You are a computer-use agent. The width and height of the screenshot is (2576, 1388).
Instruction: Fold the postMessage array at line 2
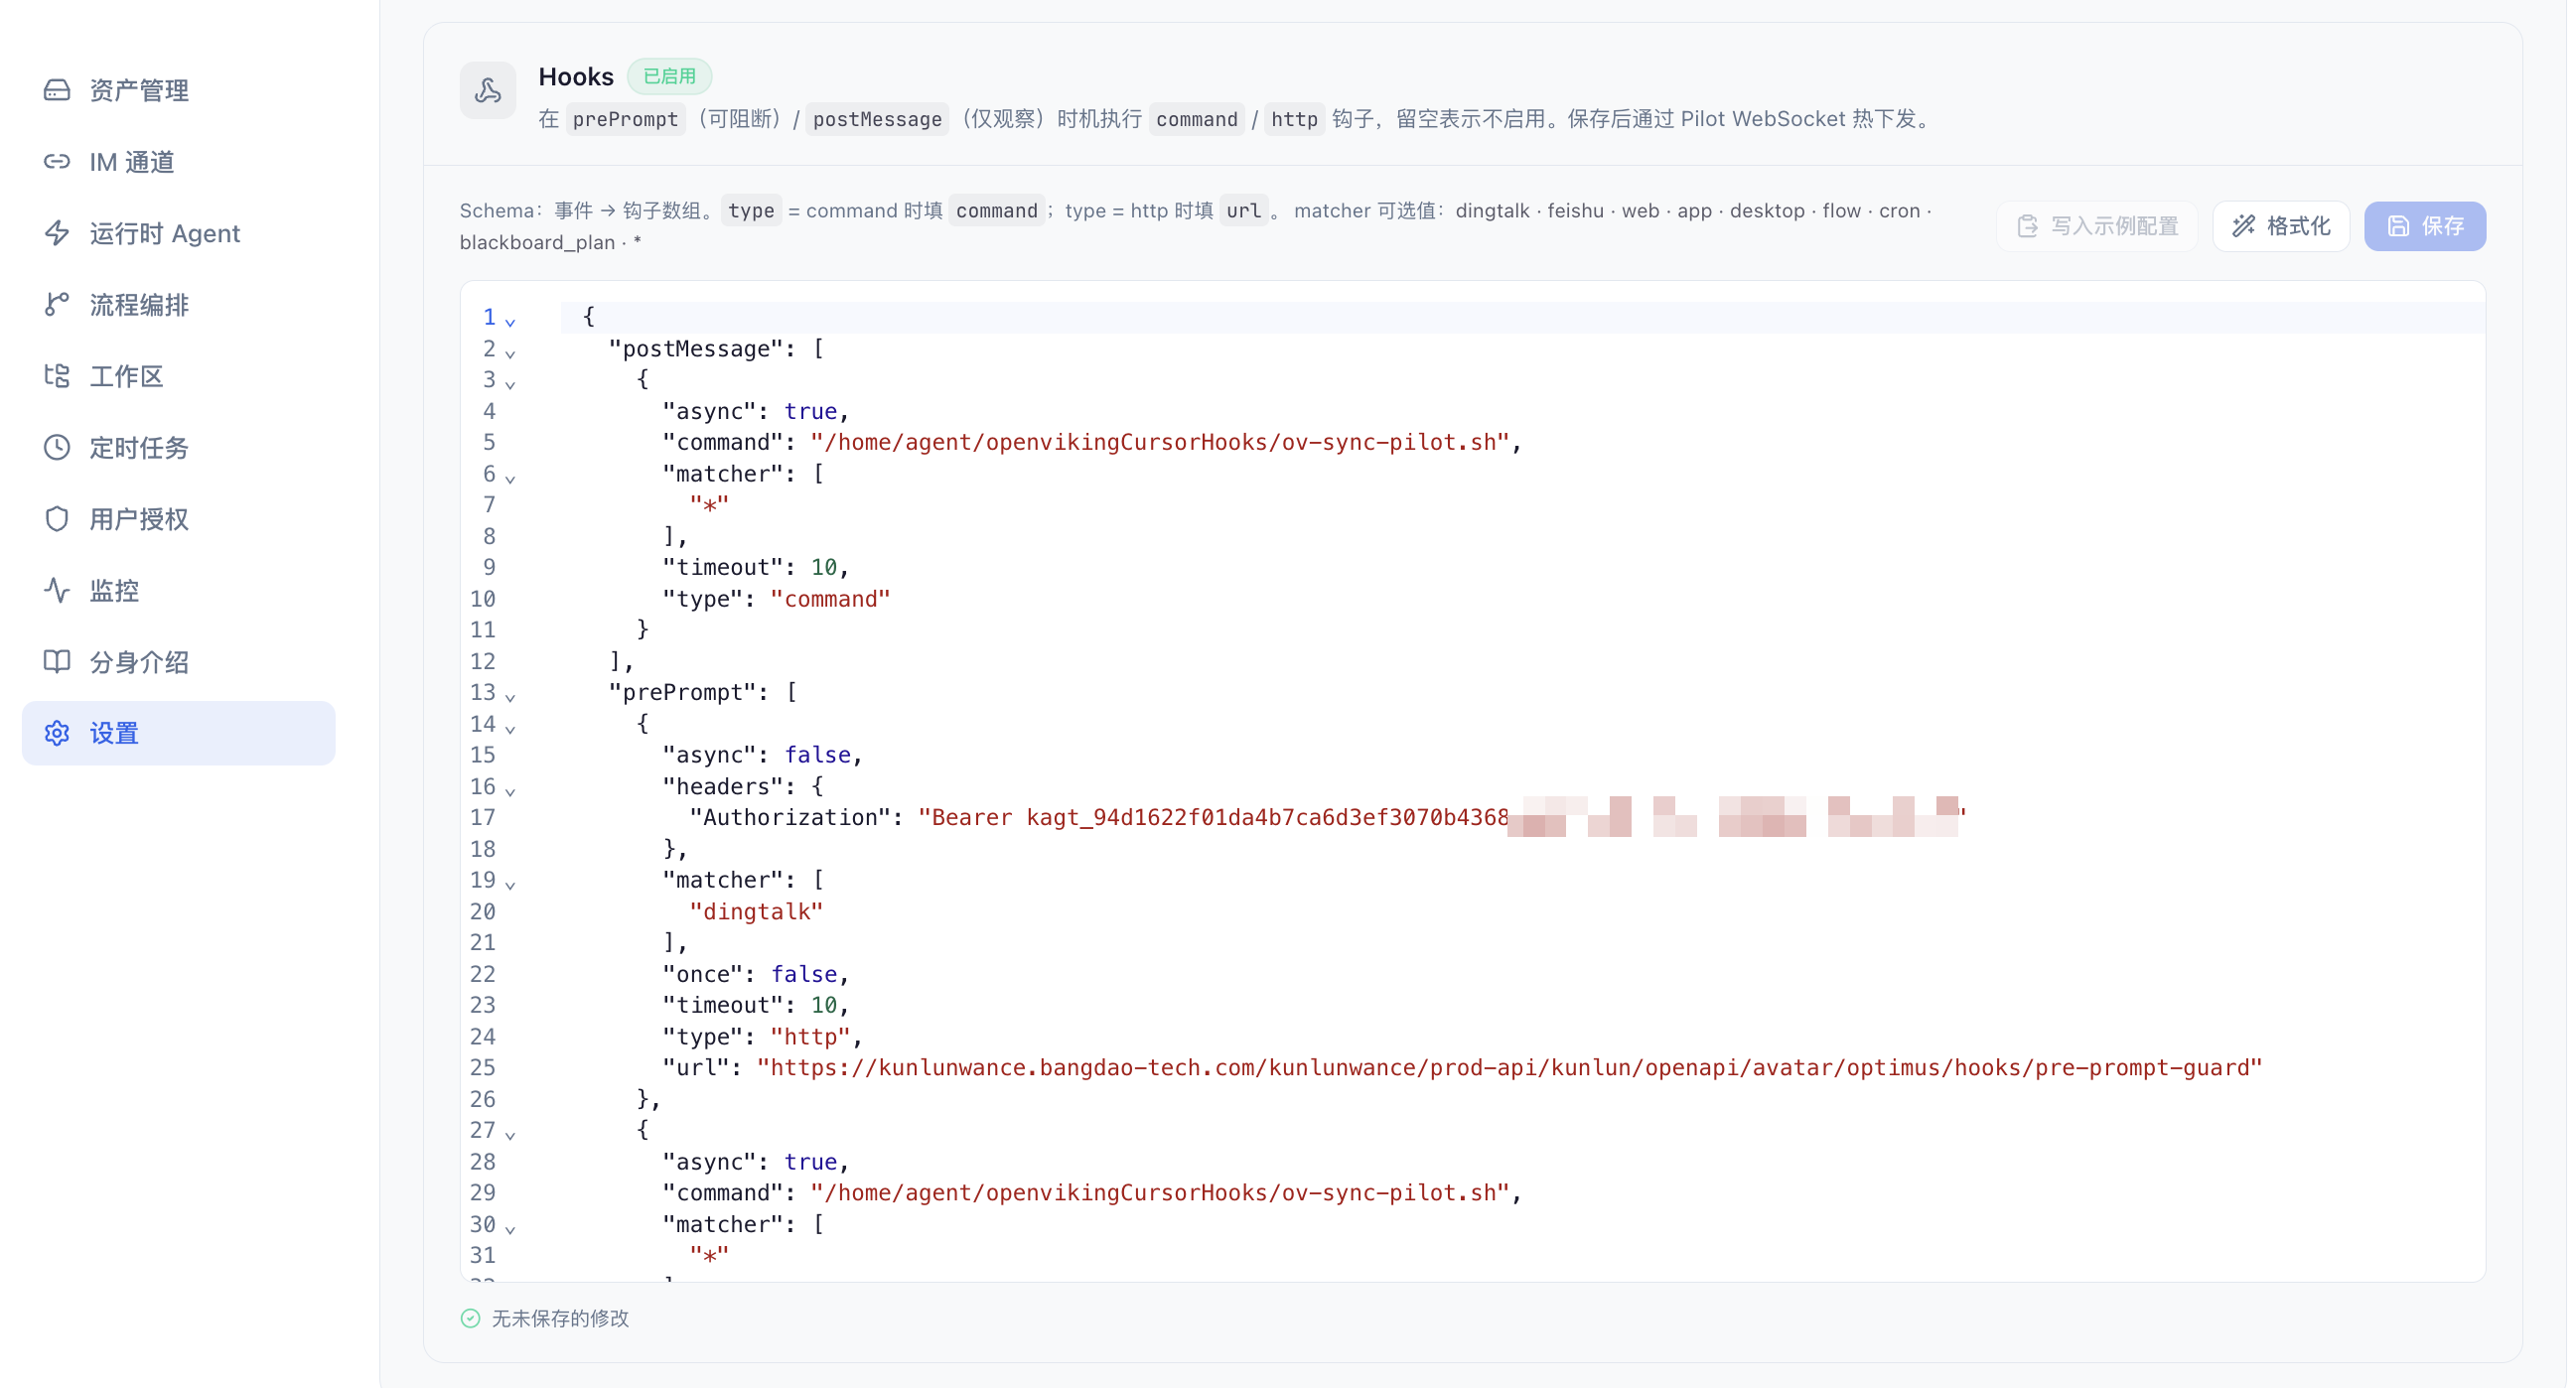point(510,352)
